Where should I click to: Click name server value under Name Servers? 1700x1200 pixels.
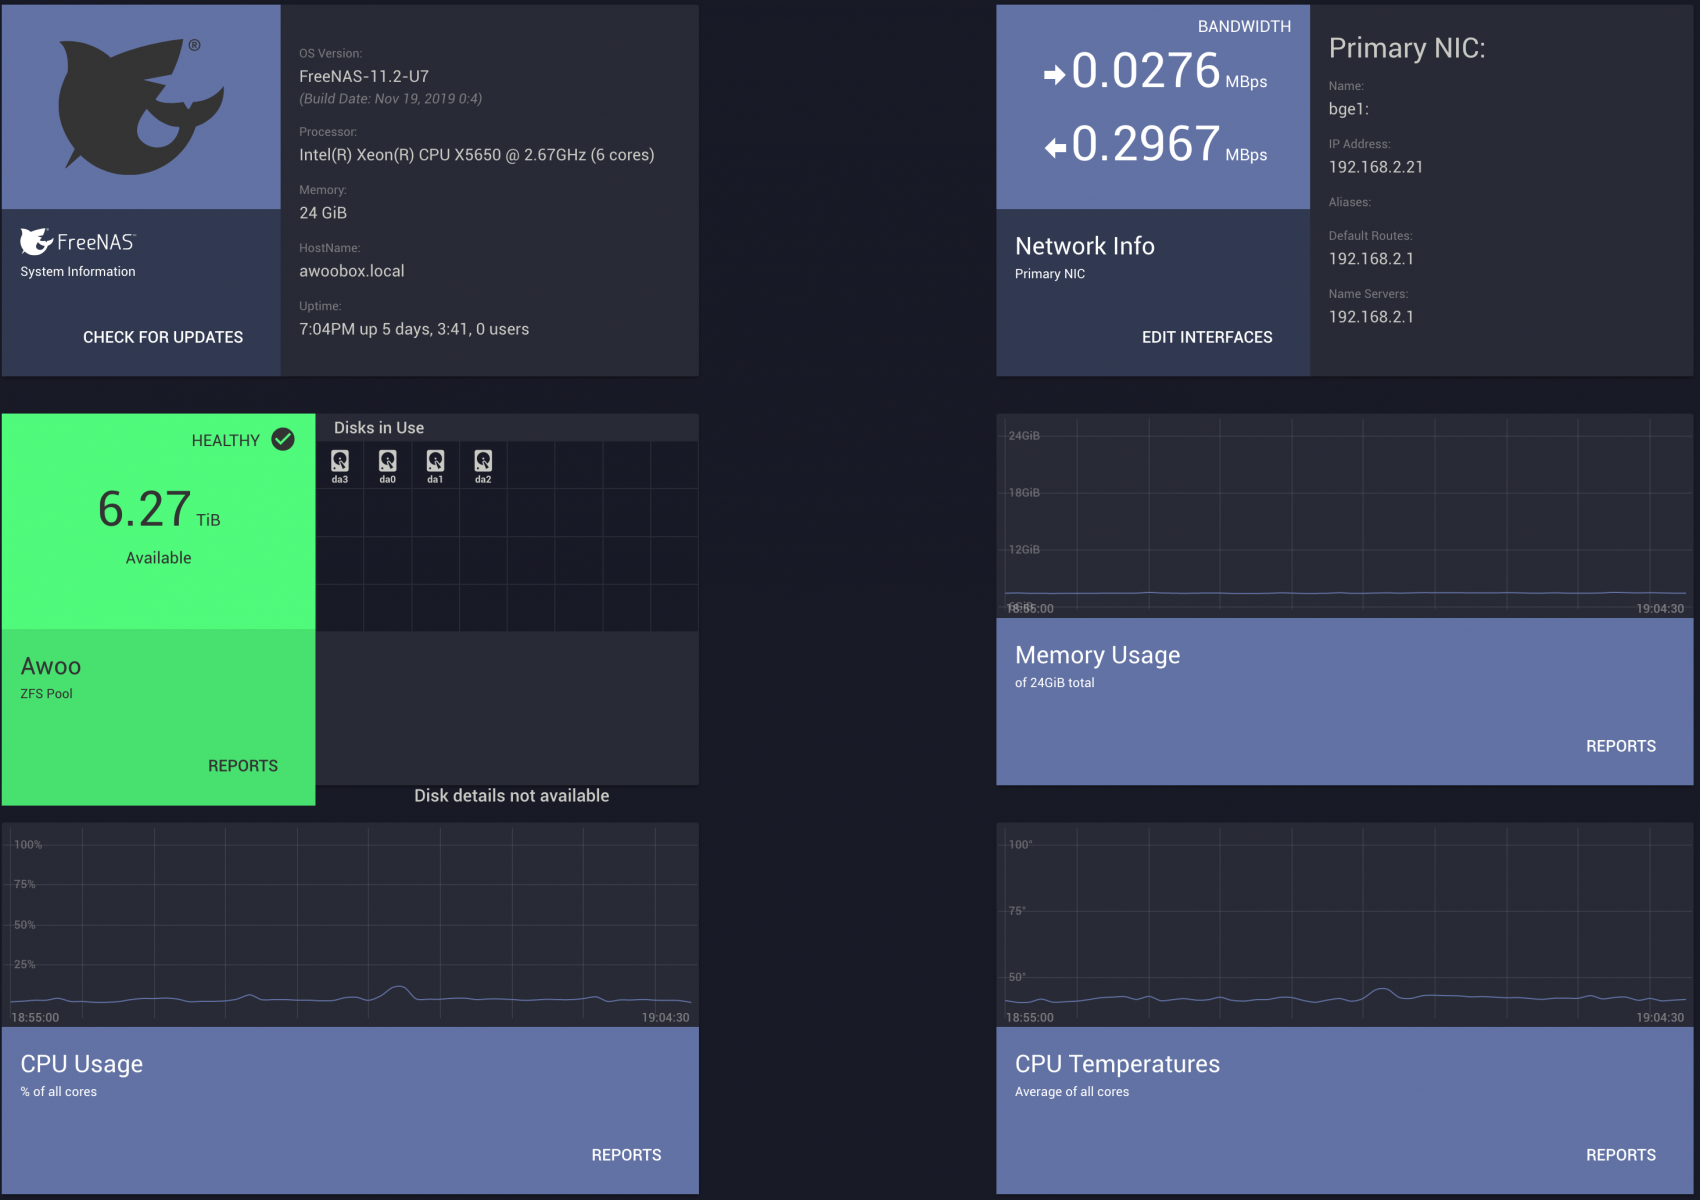tap(1371, 317)
